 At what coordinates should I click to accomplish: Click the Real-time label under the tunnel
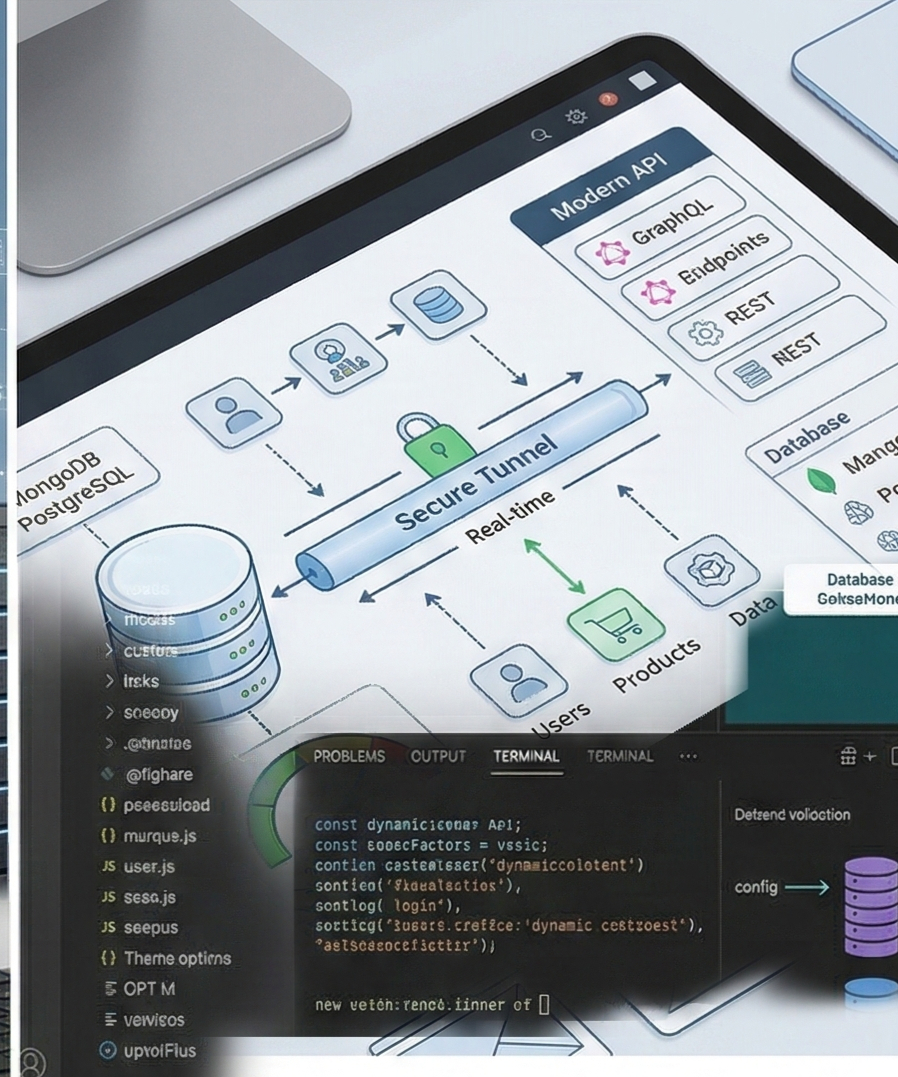(x=509, y=517)
